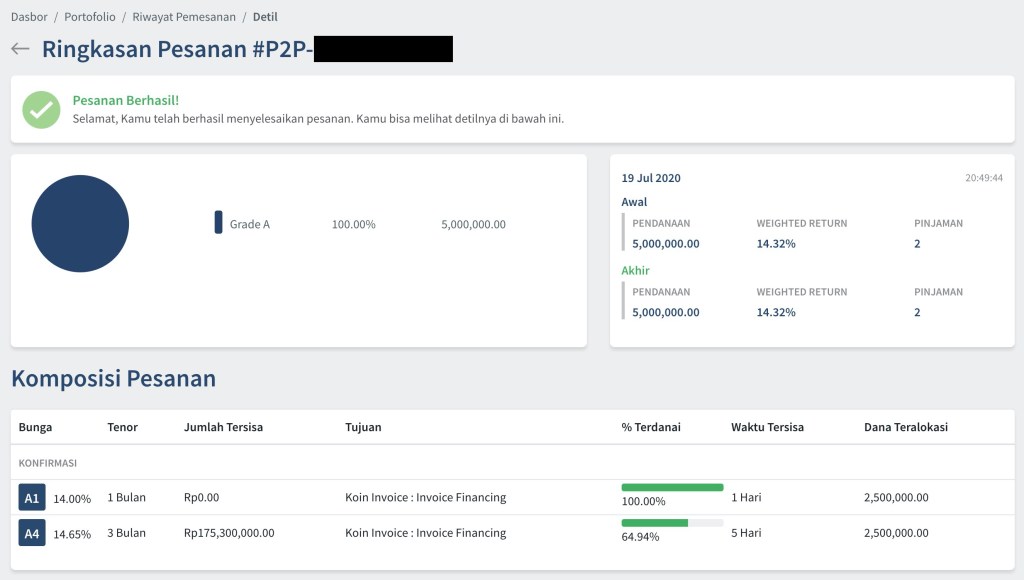Click the 64.94% funded progress bar
The image size is (1024, 580).
click(672, 523)
